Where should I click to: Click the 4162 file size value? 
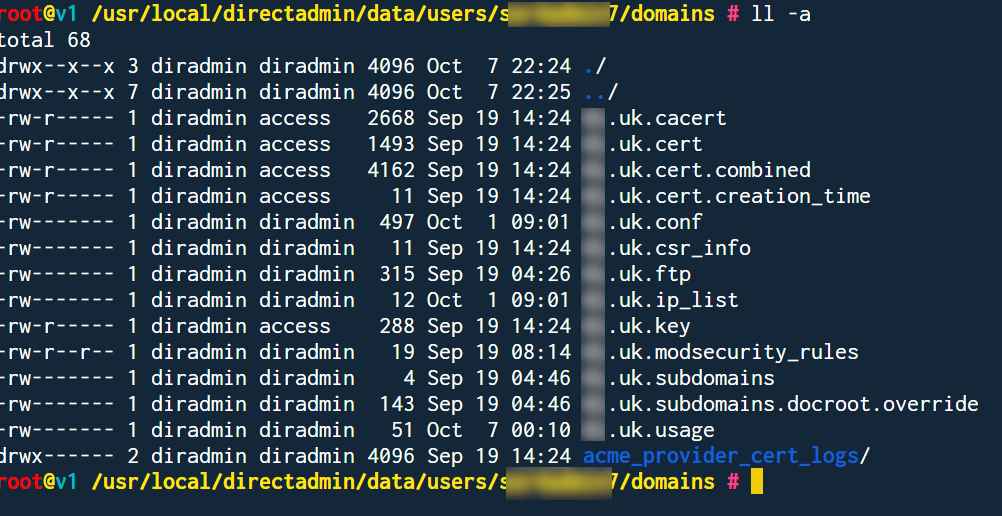click(x=391, y=170)
